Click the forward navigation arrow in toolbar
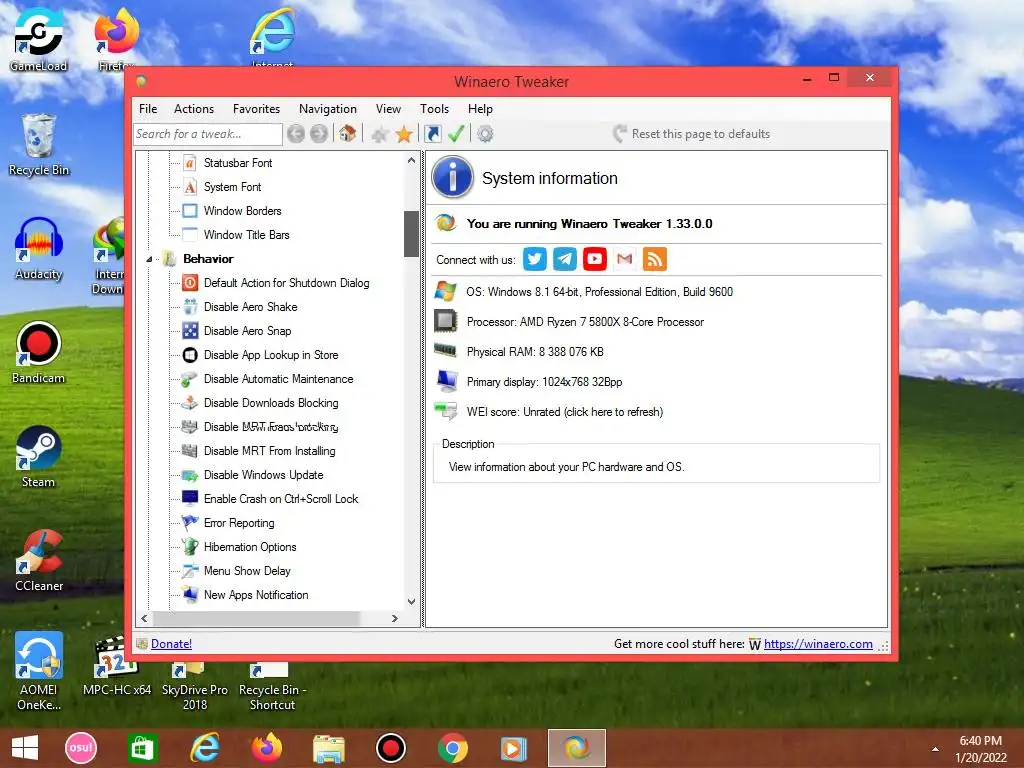 click(x=319, y=134)
